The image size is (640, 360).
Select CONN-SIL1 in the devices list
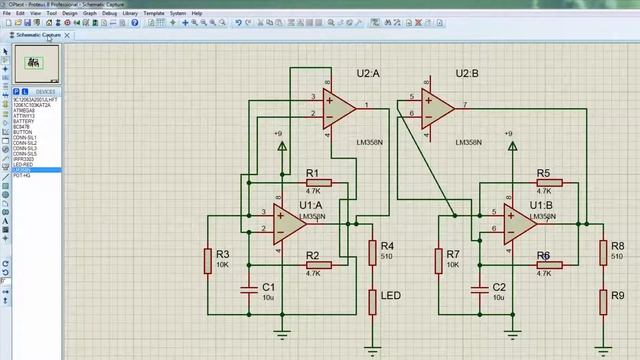[24, 138]
